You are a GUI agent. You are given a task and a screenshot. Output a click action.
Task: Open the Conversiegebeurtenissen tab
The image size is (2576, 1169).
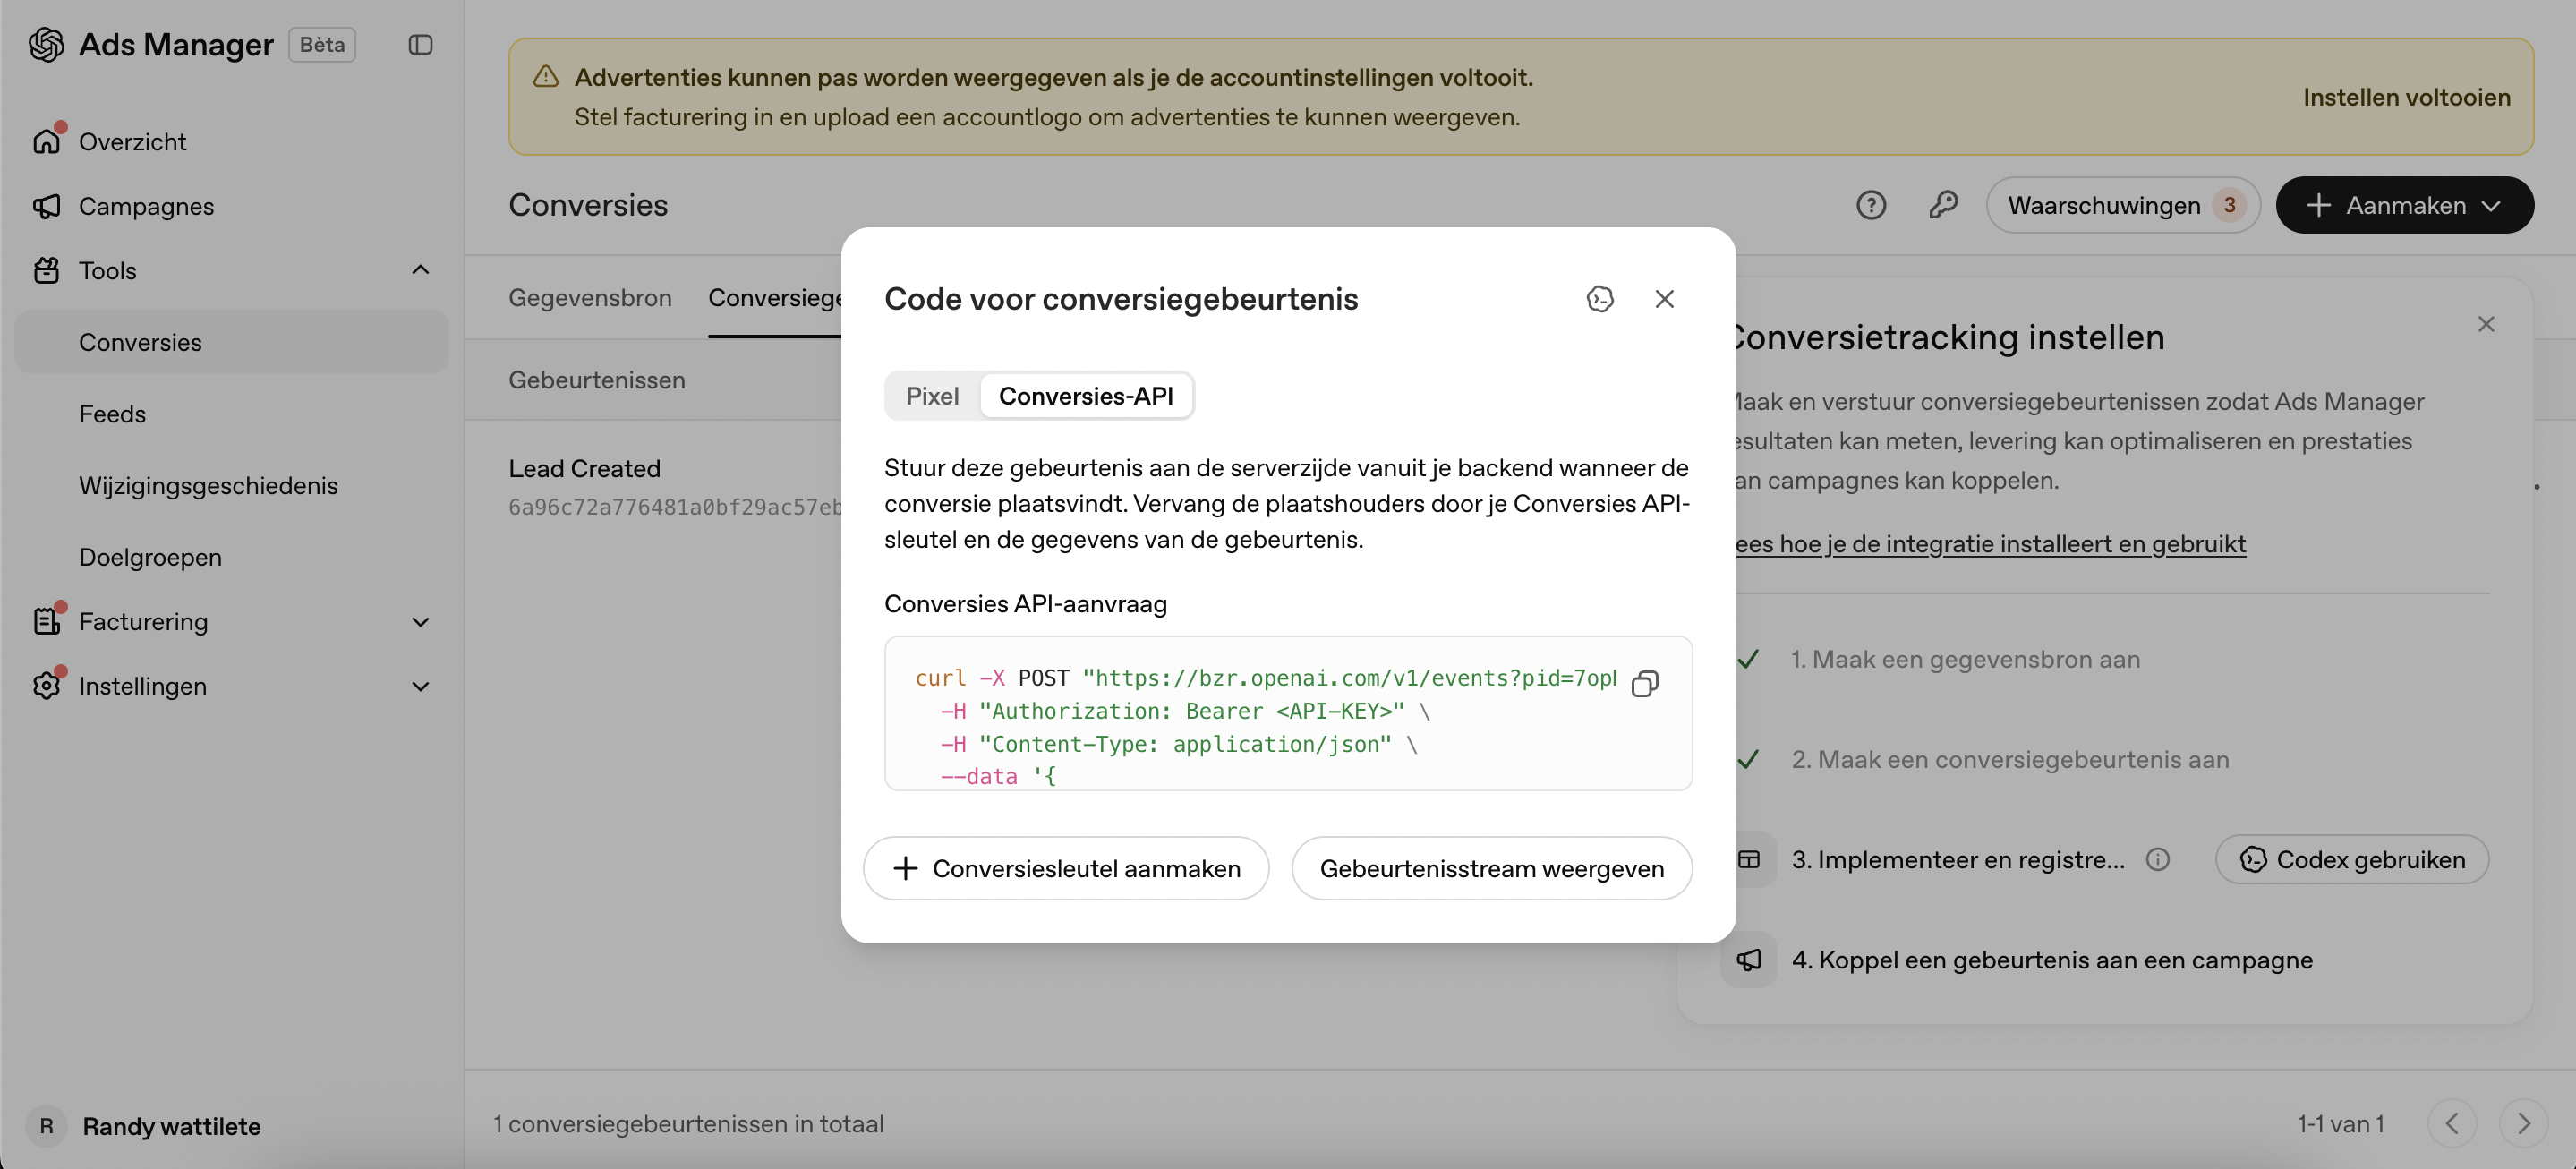(x=775, y=297)
